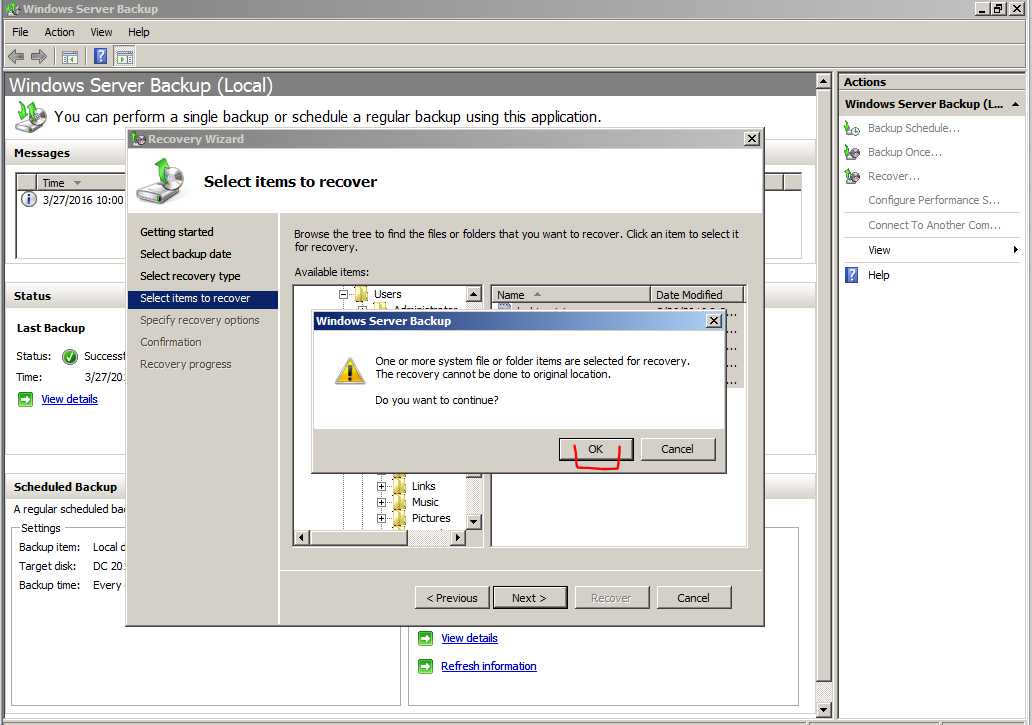Click tree horizontal scrollbar right arrow

click(458, 538)
